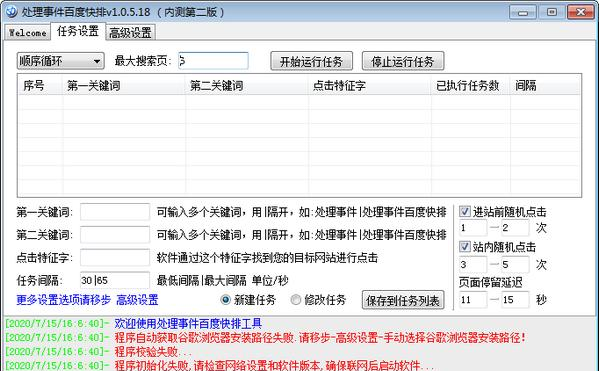The width and height of the screenshot is (599, 371).
Task: Click the app icon in the title bar
Action: tap(11, 11)
